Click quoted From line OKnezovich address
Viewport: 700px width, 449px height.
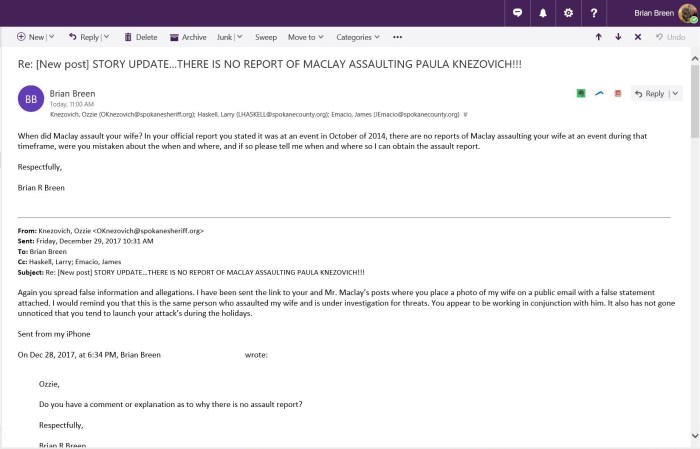coord(148,231)
